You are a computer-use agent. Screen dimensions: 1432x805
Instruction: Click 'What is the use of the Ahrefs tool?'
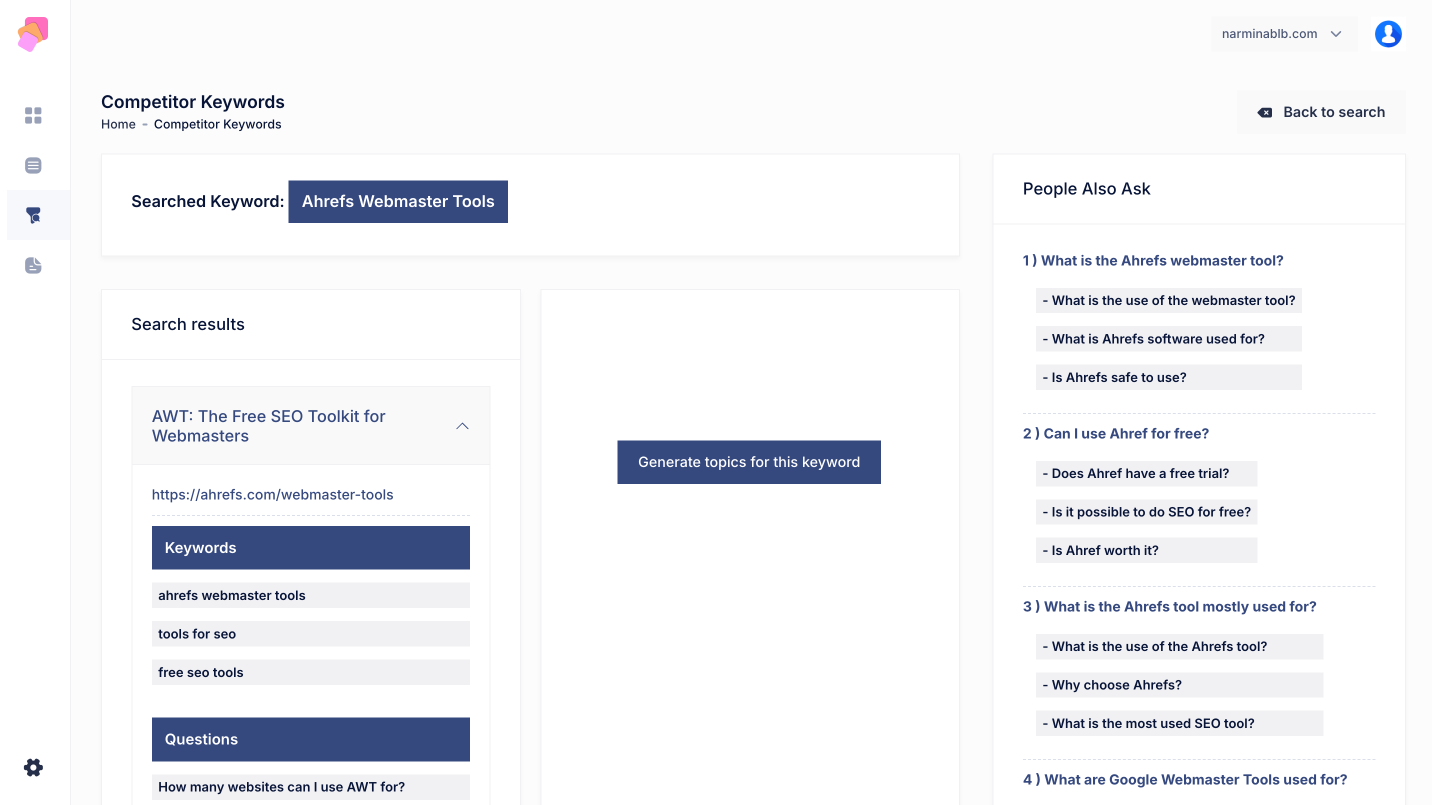1180,647
